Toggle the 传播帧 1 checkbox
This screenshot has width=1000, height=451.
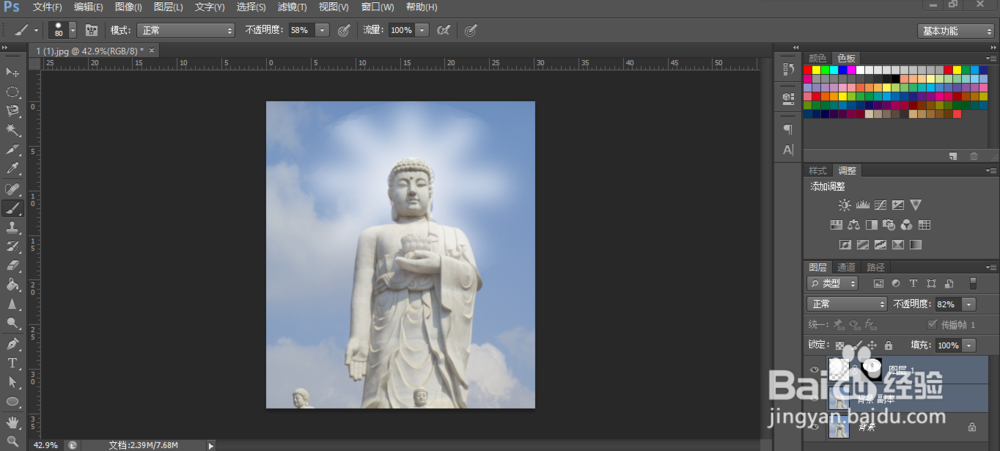tap(932, 325)
